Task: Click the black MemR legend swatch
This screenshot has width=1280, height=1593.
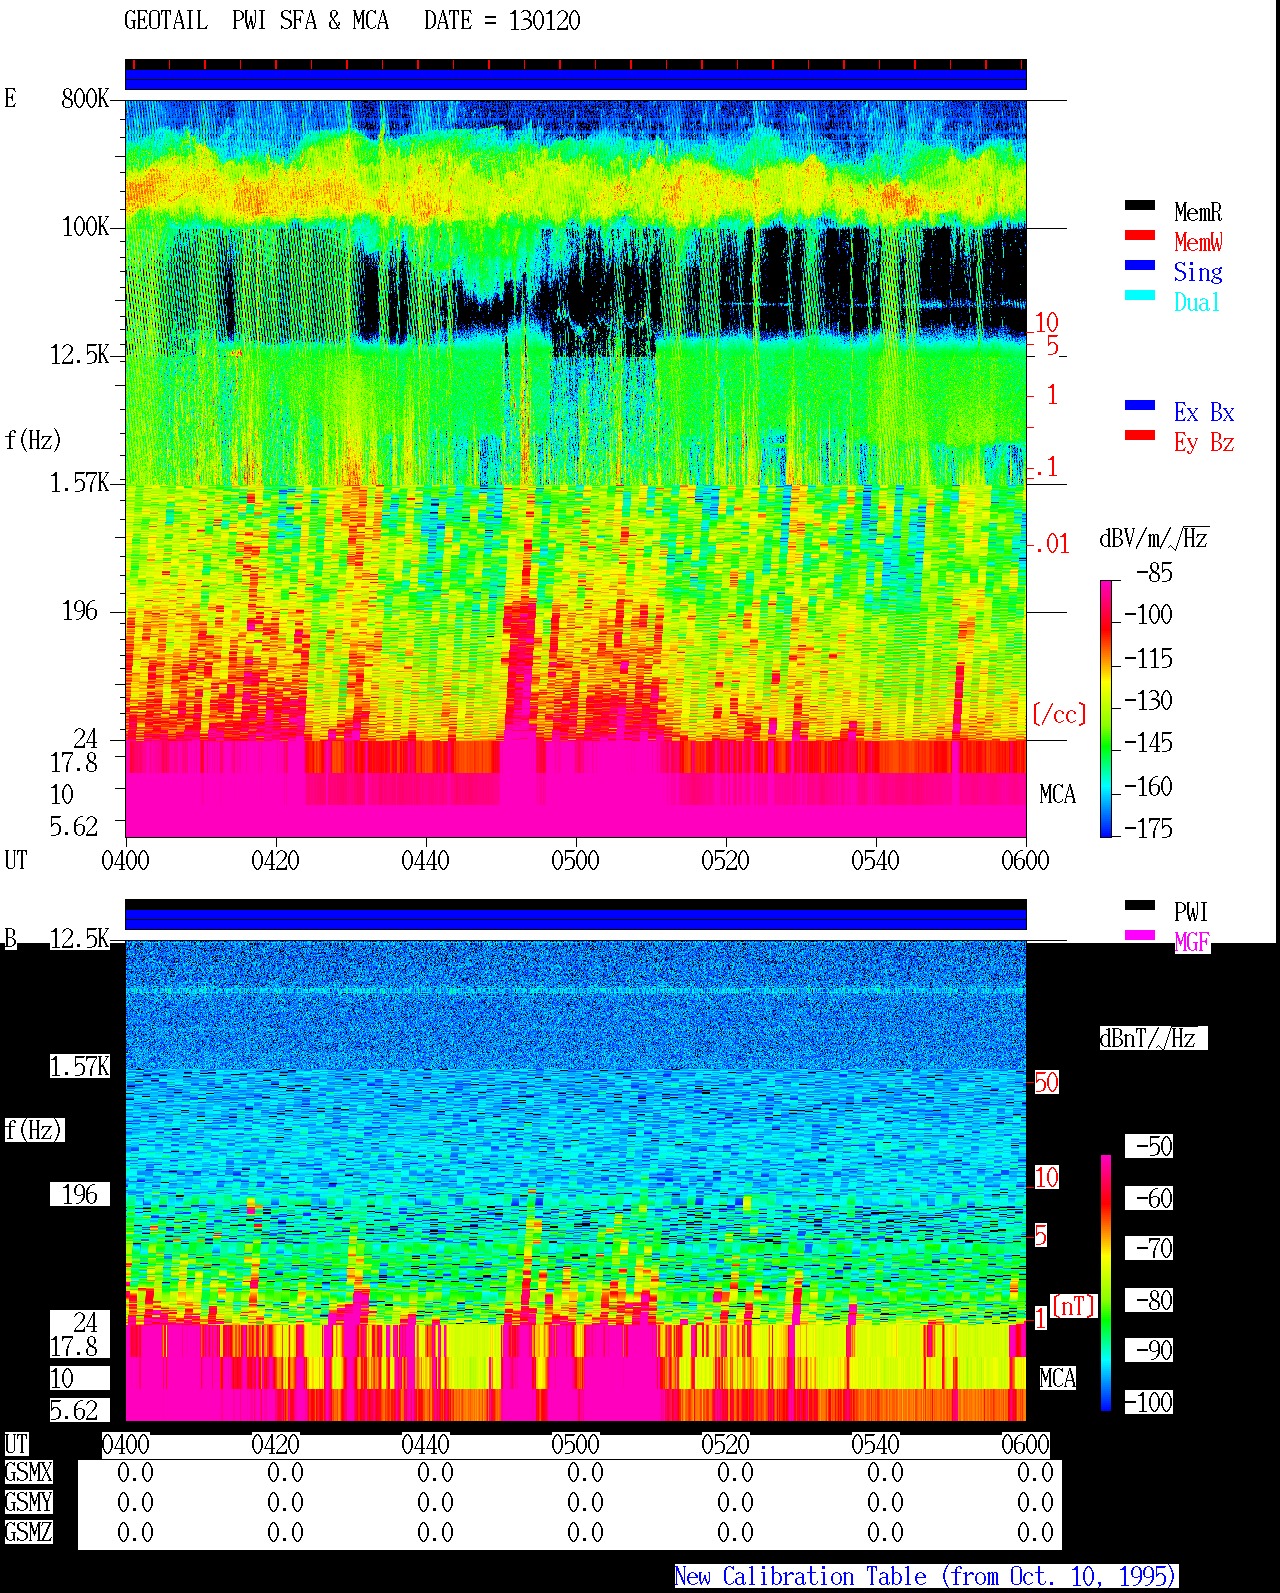Action: pos(1140,206)
